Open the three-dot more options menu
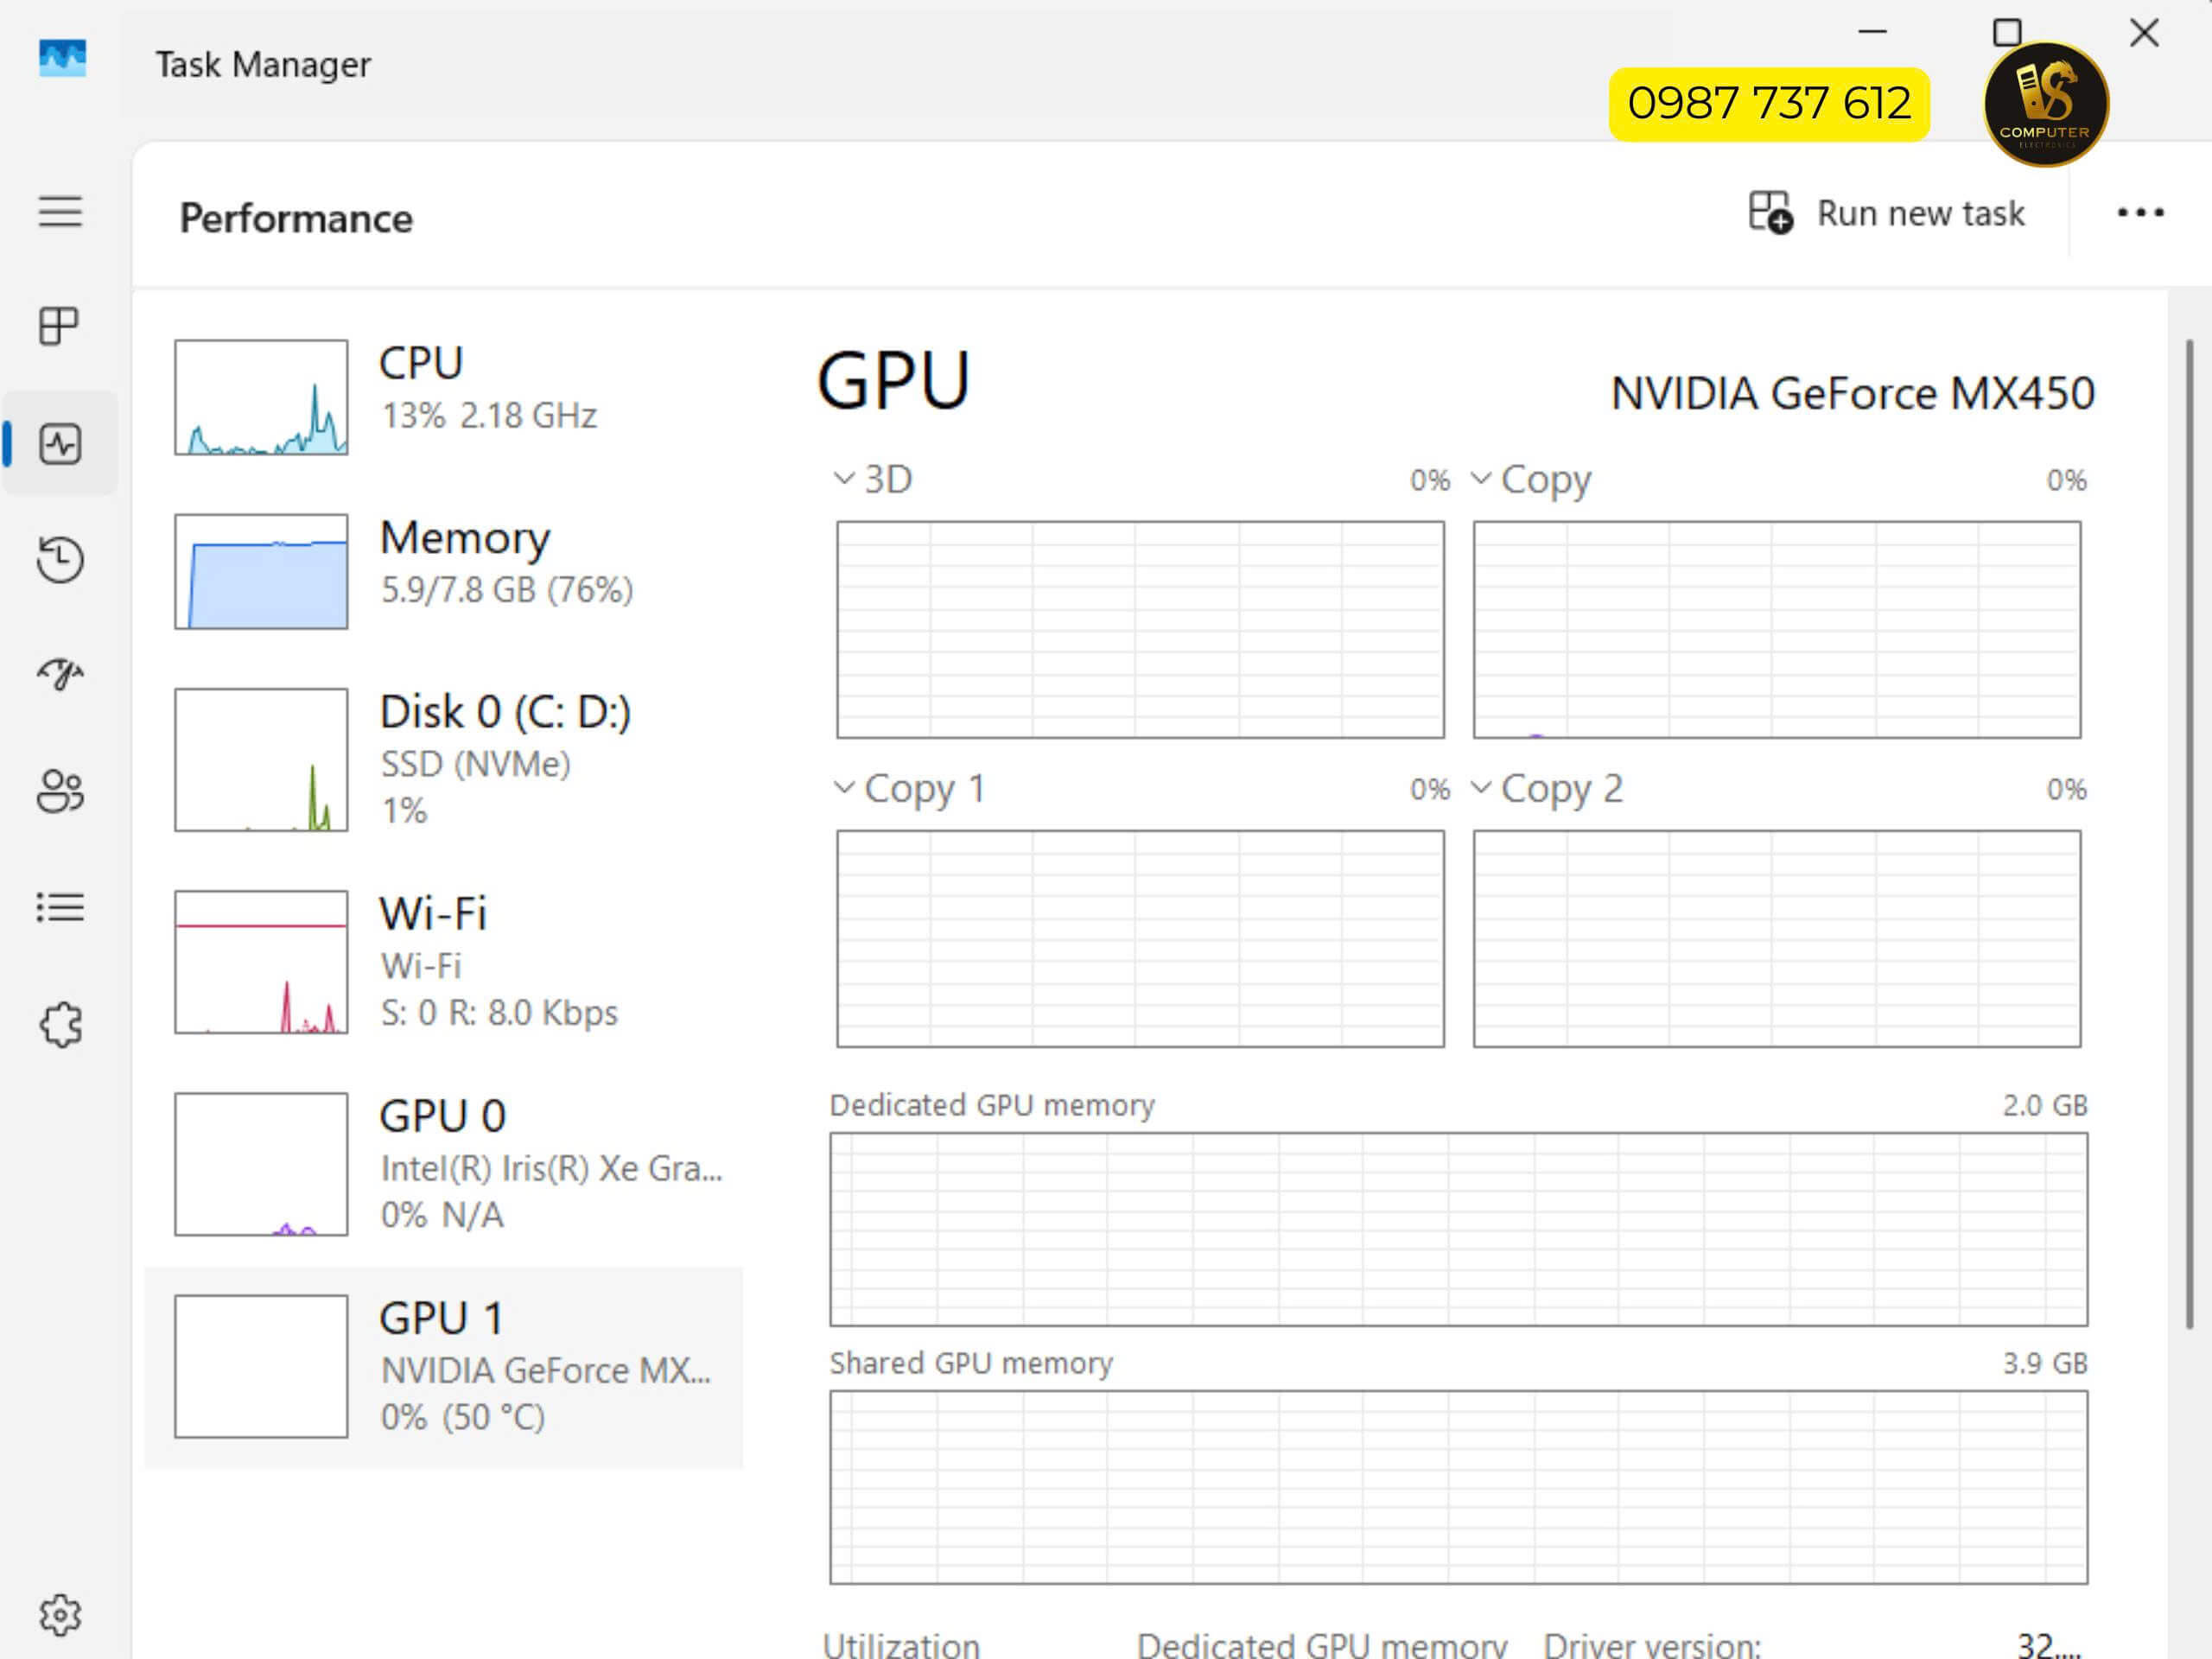 2141,213
